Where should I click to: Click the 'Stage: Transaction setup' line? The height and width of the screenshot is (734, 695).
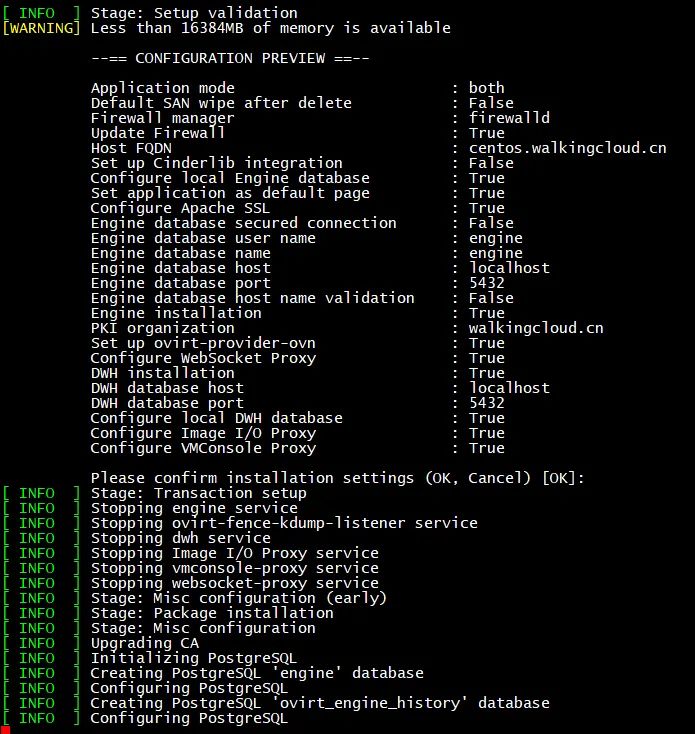[198, 493]
